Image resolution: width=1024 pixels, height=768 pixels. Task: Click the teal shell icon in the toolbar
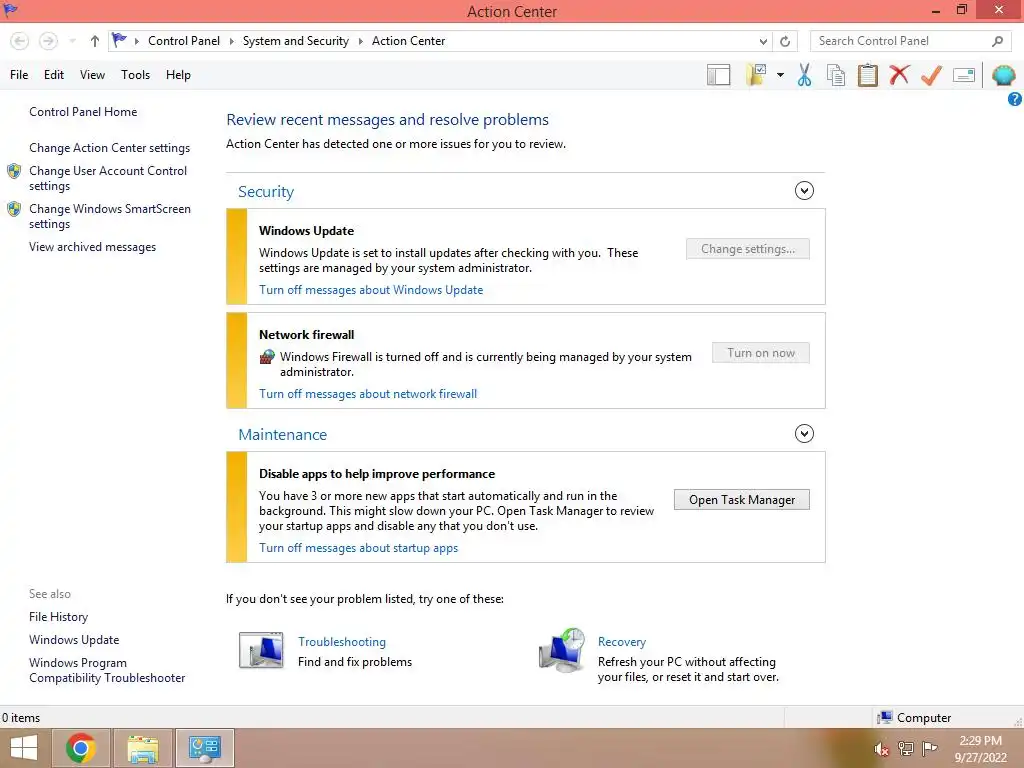(1003, 75)
